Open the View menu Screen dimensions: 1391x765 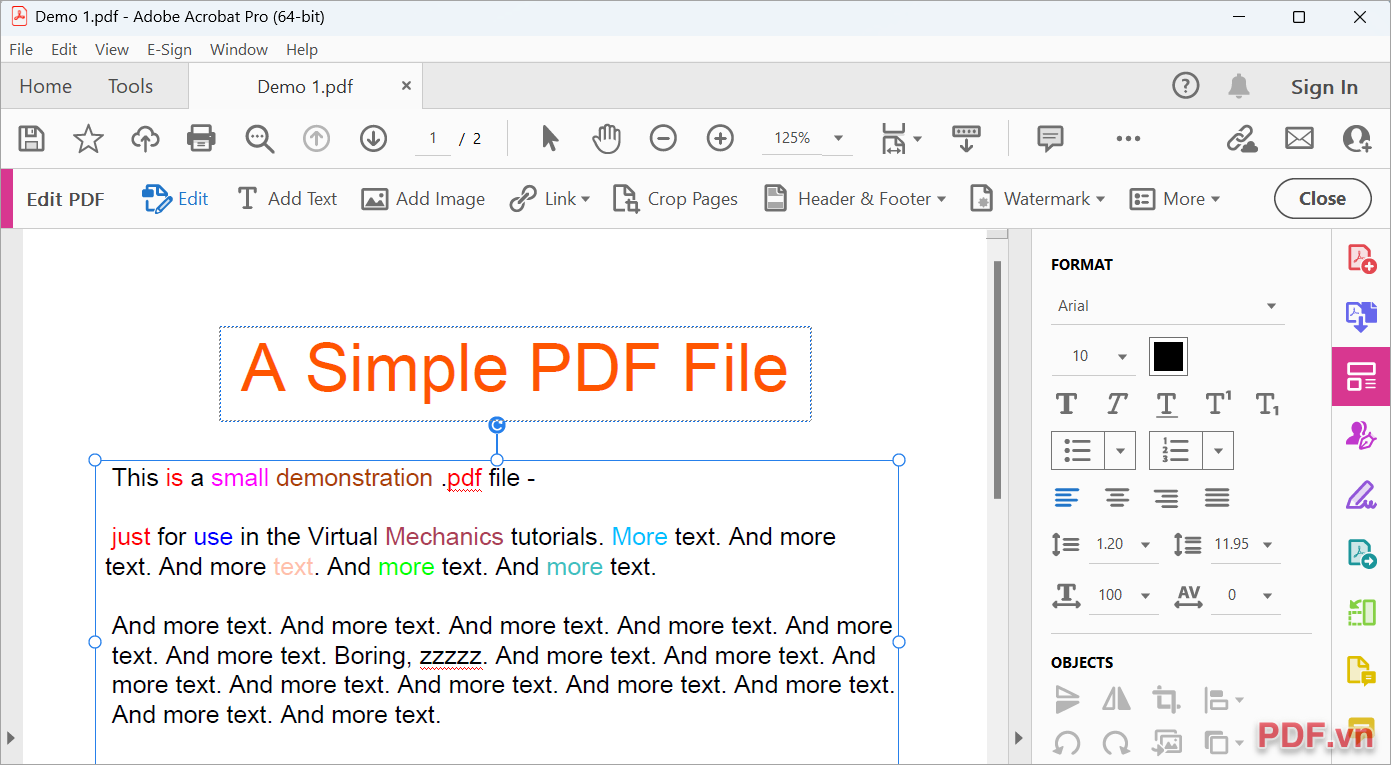[112, 49]
